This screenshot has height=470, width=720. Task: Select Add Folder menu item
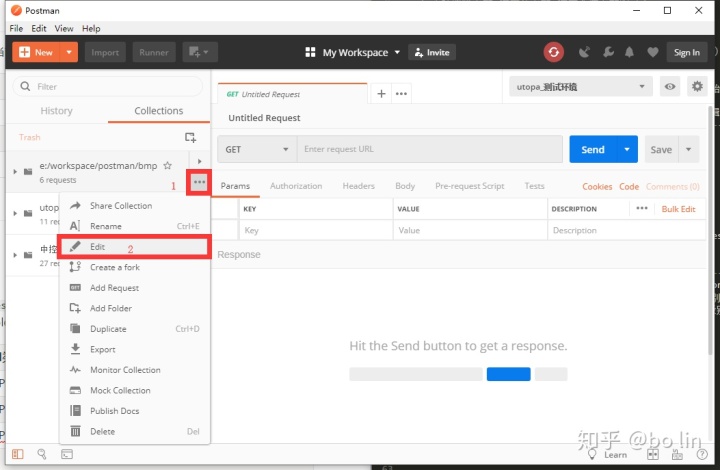click(x=135, y=308)
